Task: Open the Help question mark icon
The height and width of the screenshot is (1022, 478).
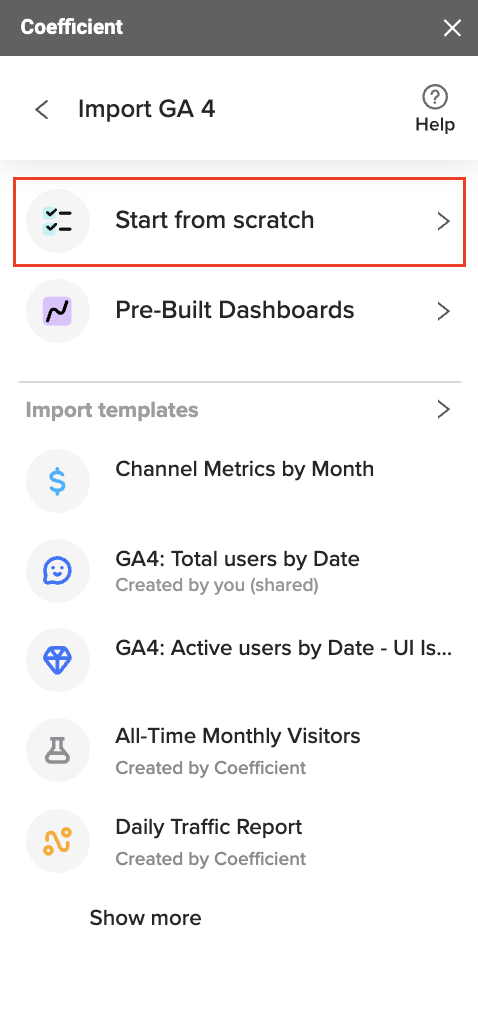Action: pyautogui.click(x=435, y=97)
